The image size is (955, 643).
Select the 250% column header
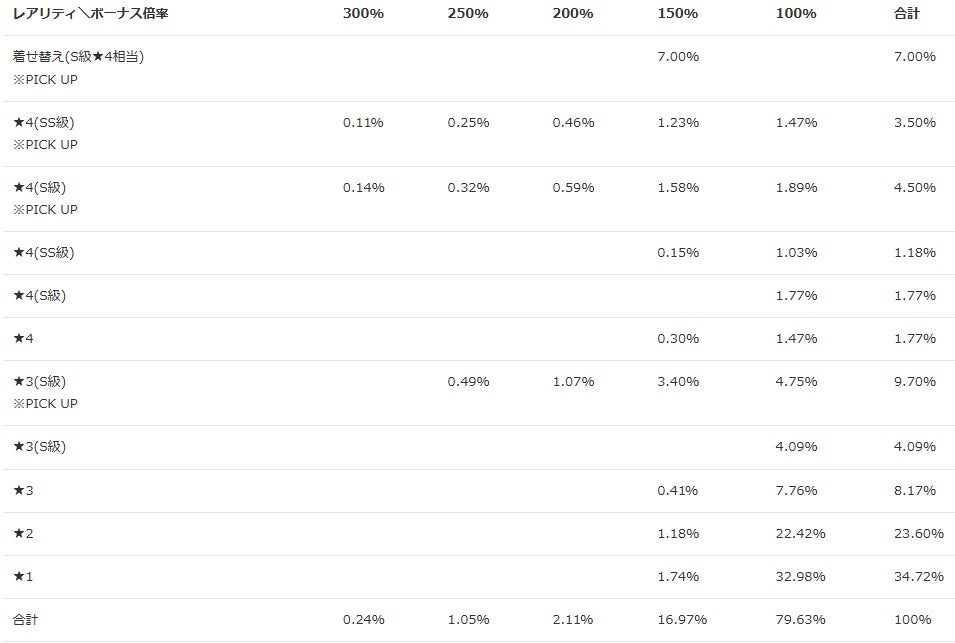tap(468, 14)
